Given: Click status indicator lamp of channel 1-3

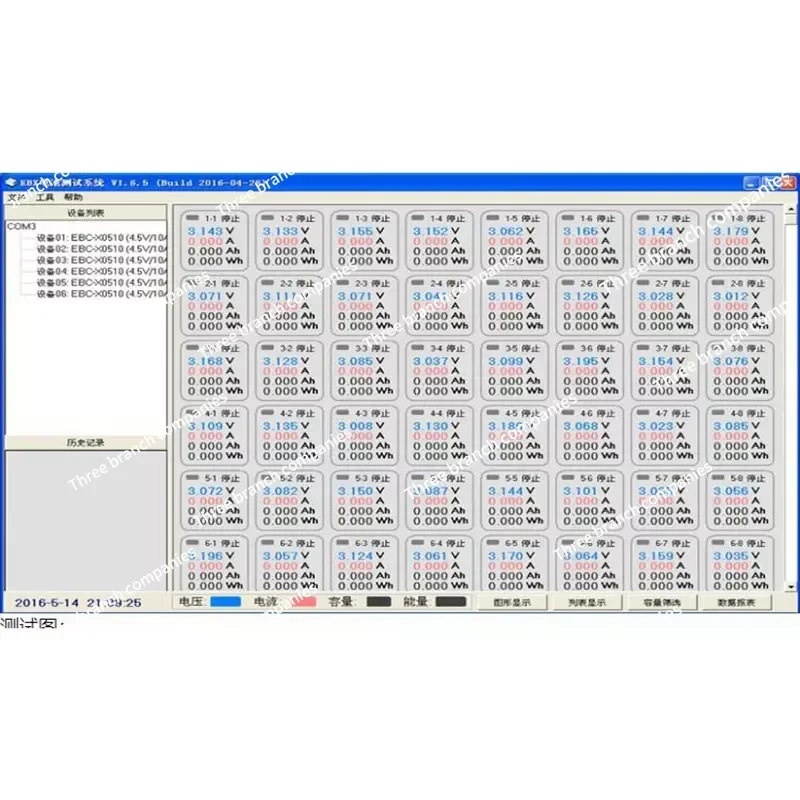Looking at the screenshot, I should pyautogui.click(x=342, y=218).
